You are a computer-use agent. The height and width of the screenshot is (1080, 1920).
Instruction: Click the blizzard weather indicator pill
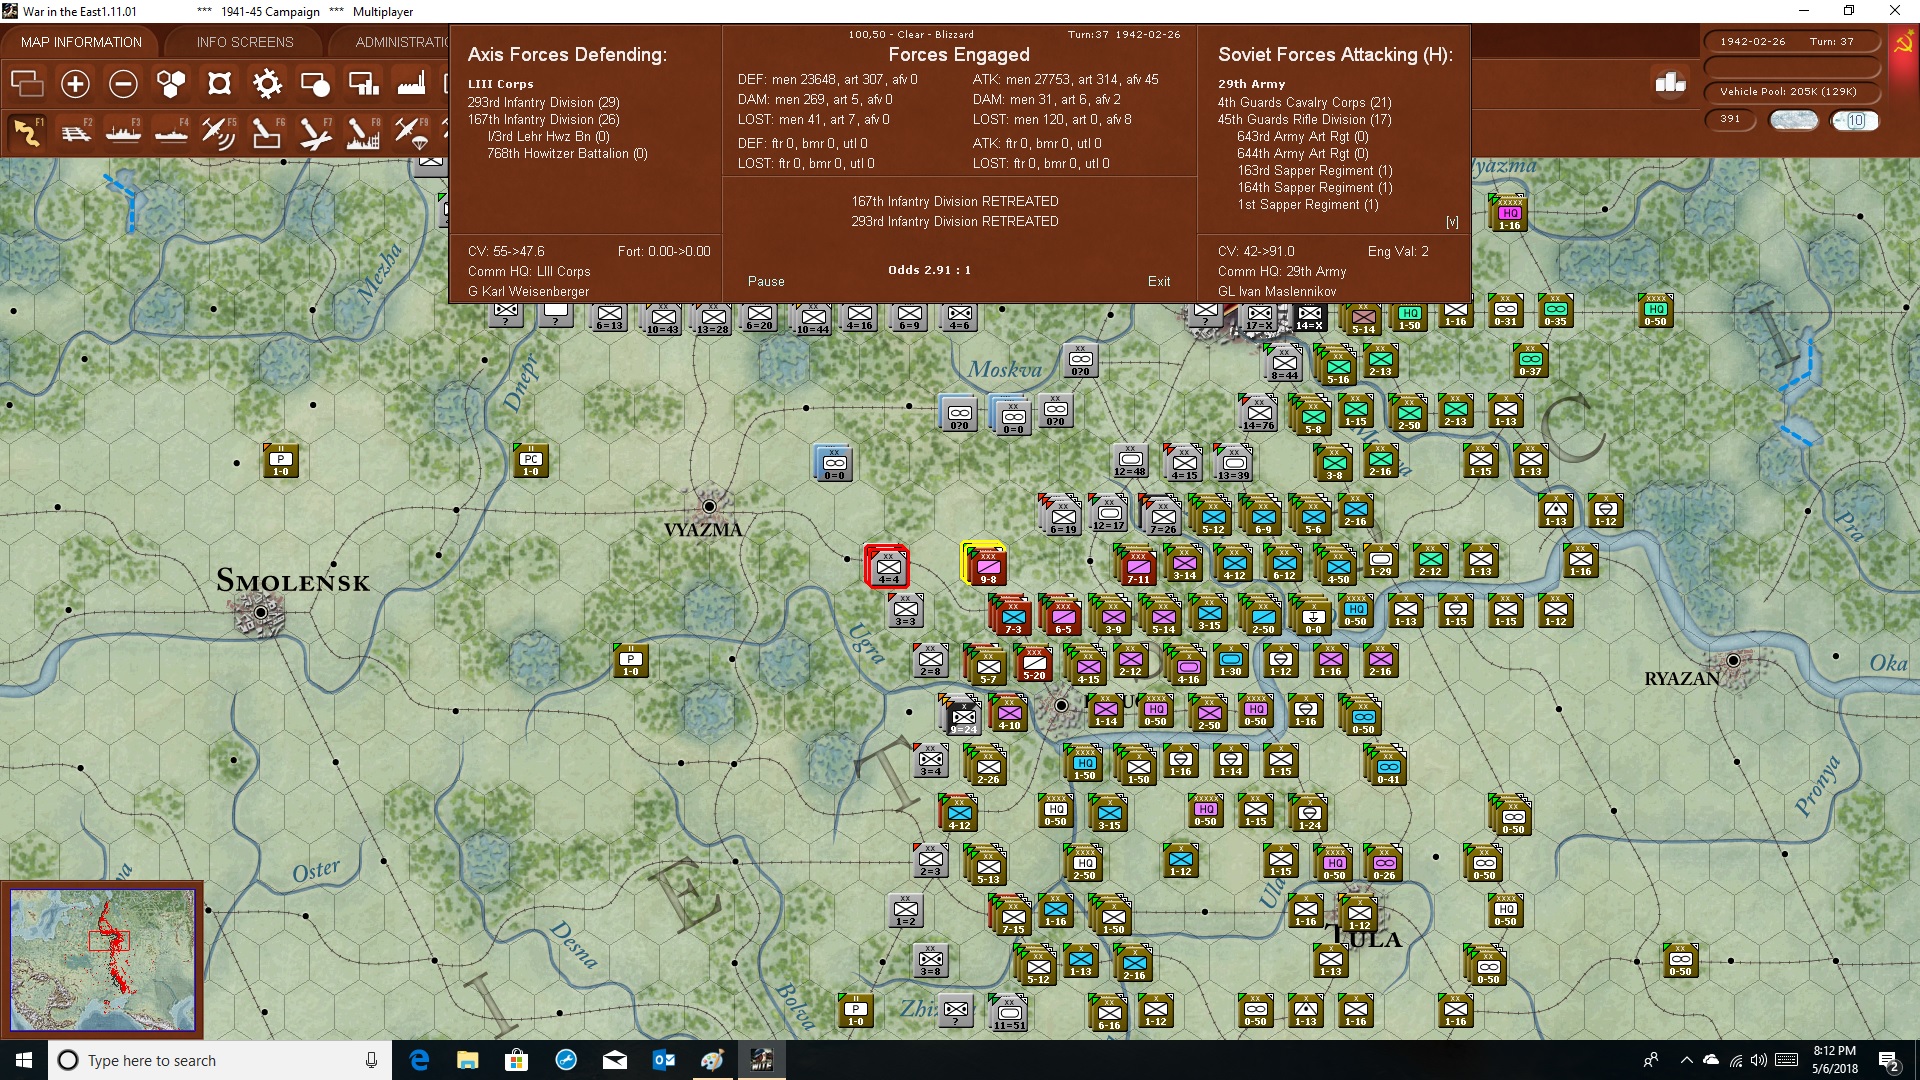pyautogui.click(x=1793, y=120)
